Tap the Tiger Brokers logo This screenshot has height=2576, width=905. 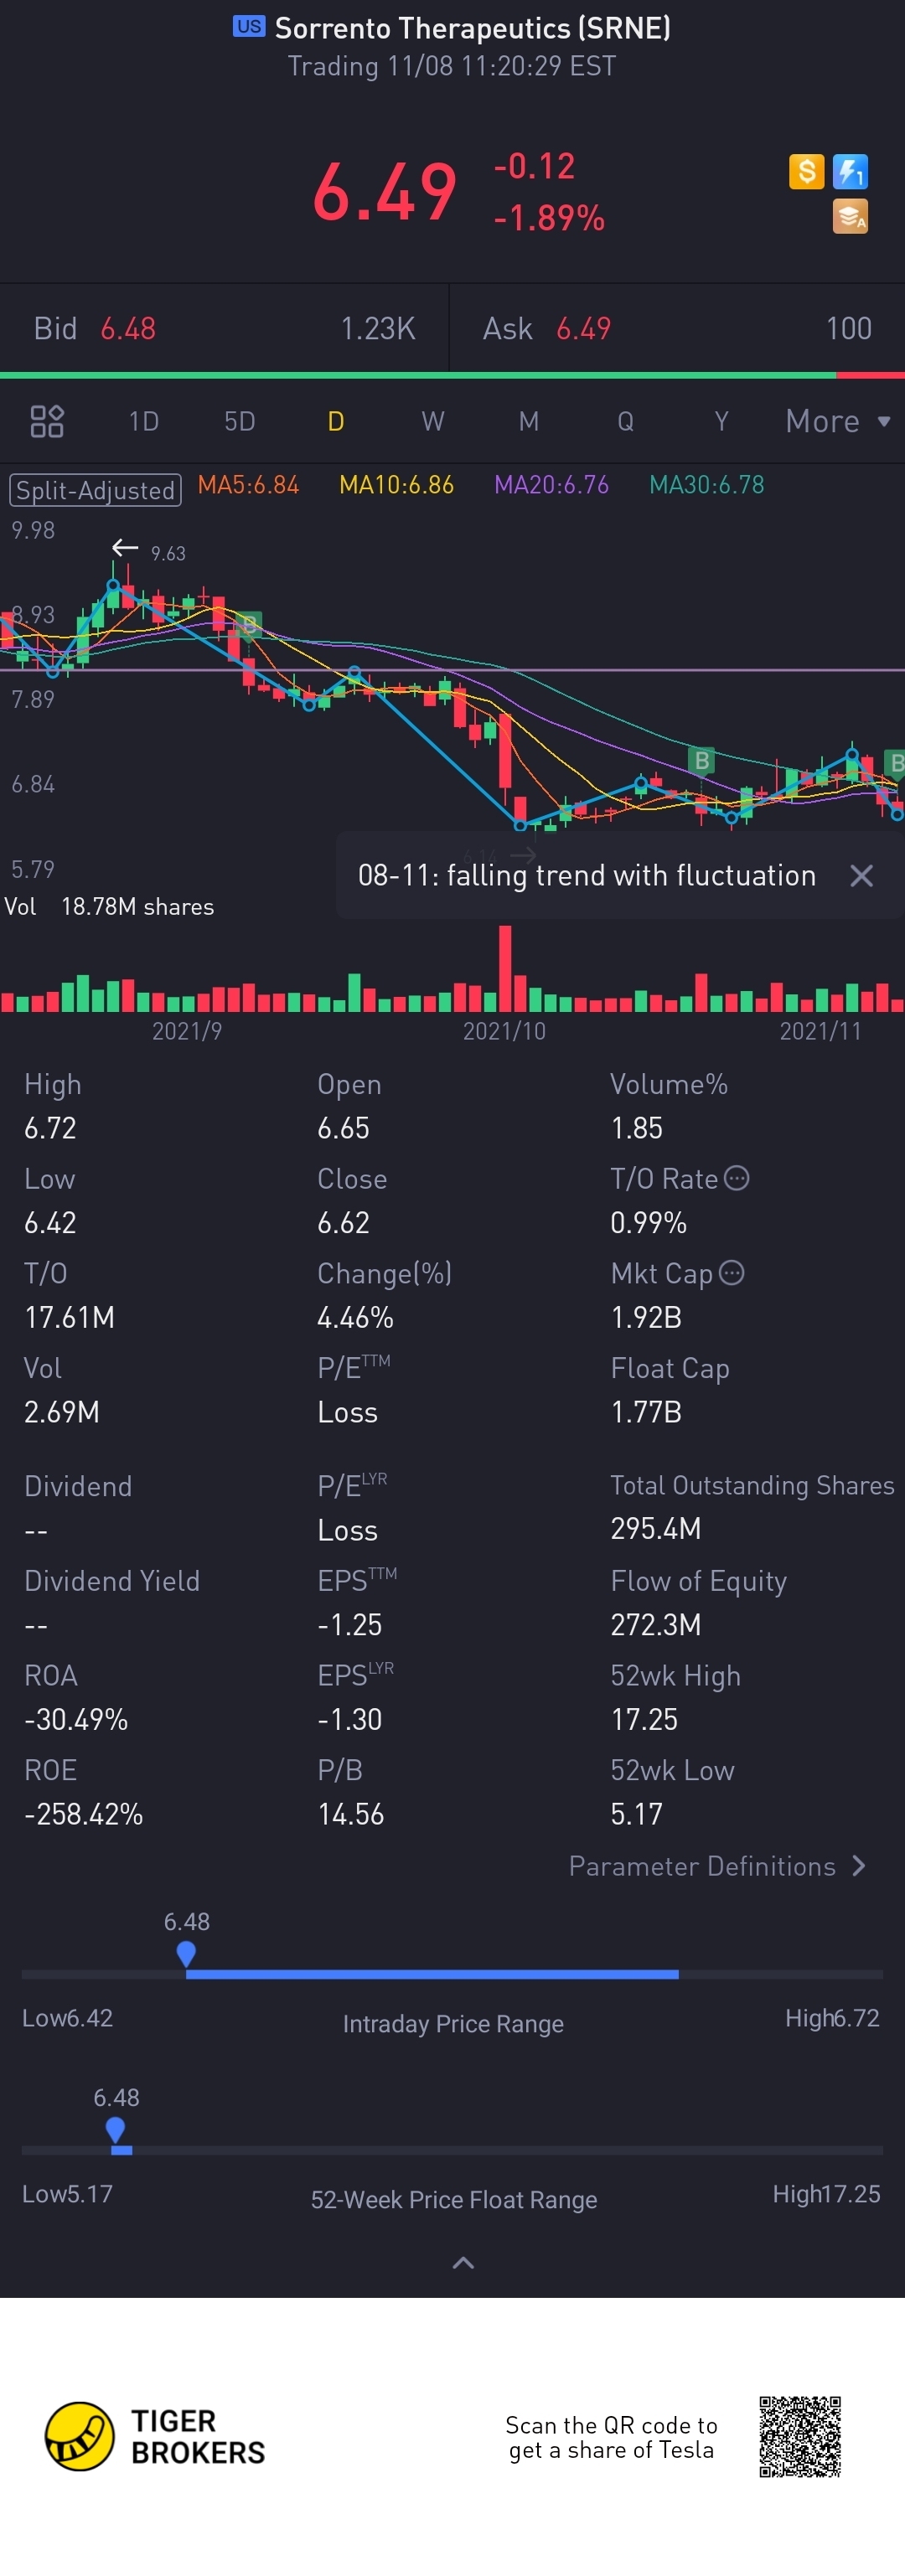coord(155,2436)
